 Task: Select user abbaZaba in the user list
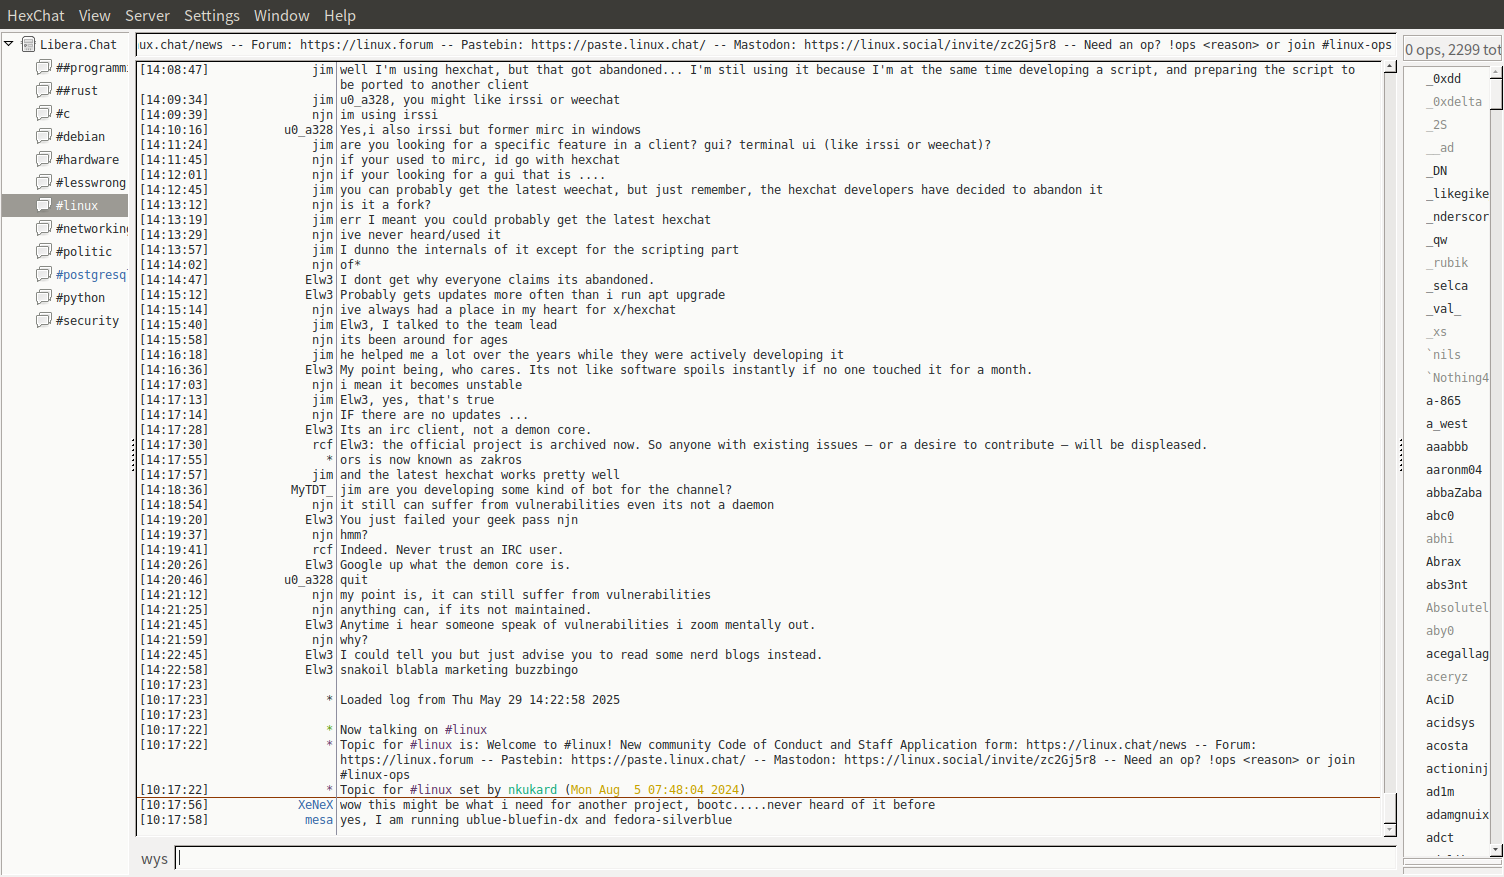pyautogui.click(x=1454, y=493)
